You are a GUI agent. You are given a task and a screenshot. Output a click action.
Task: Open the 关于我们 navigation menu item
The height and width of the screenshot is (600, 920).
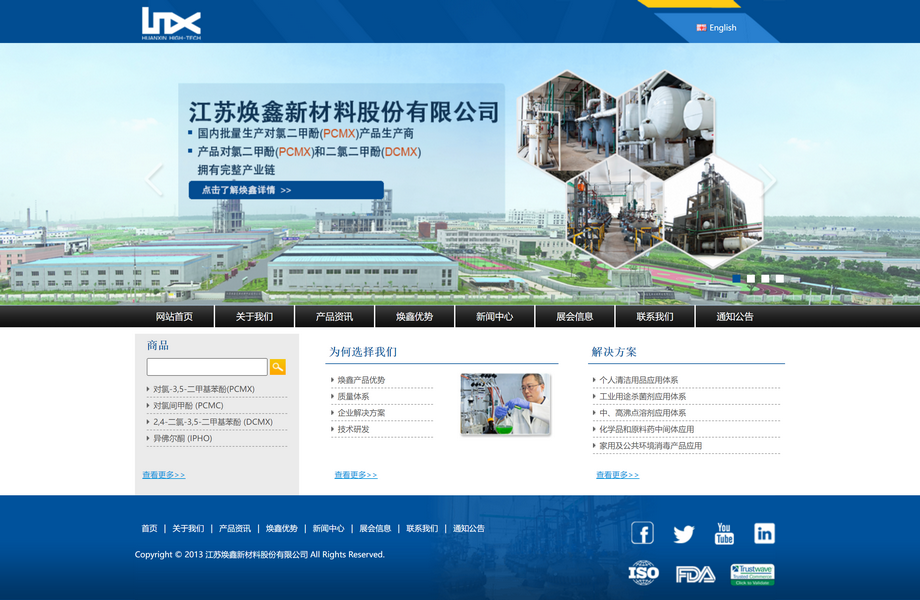(x=254, y=317)
